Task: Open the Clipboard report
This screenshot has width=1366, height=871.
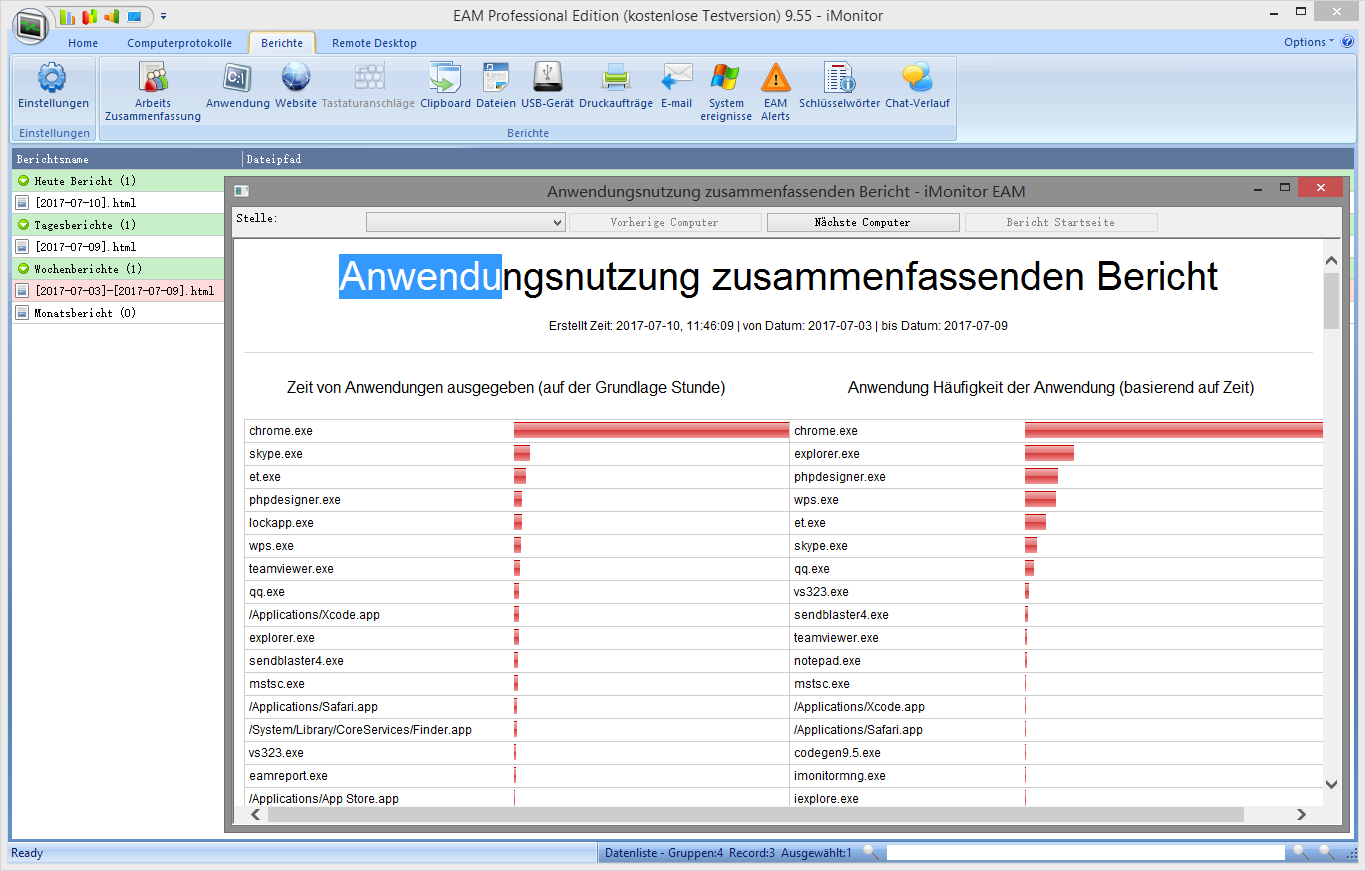Action: (x=445, y=80)
